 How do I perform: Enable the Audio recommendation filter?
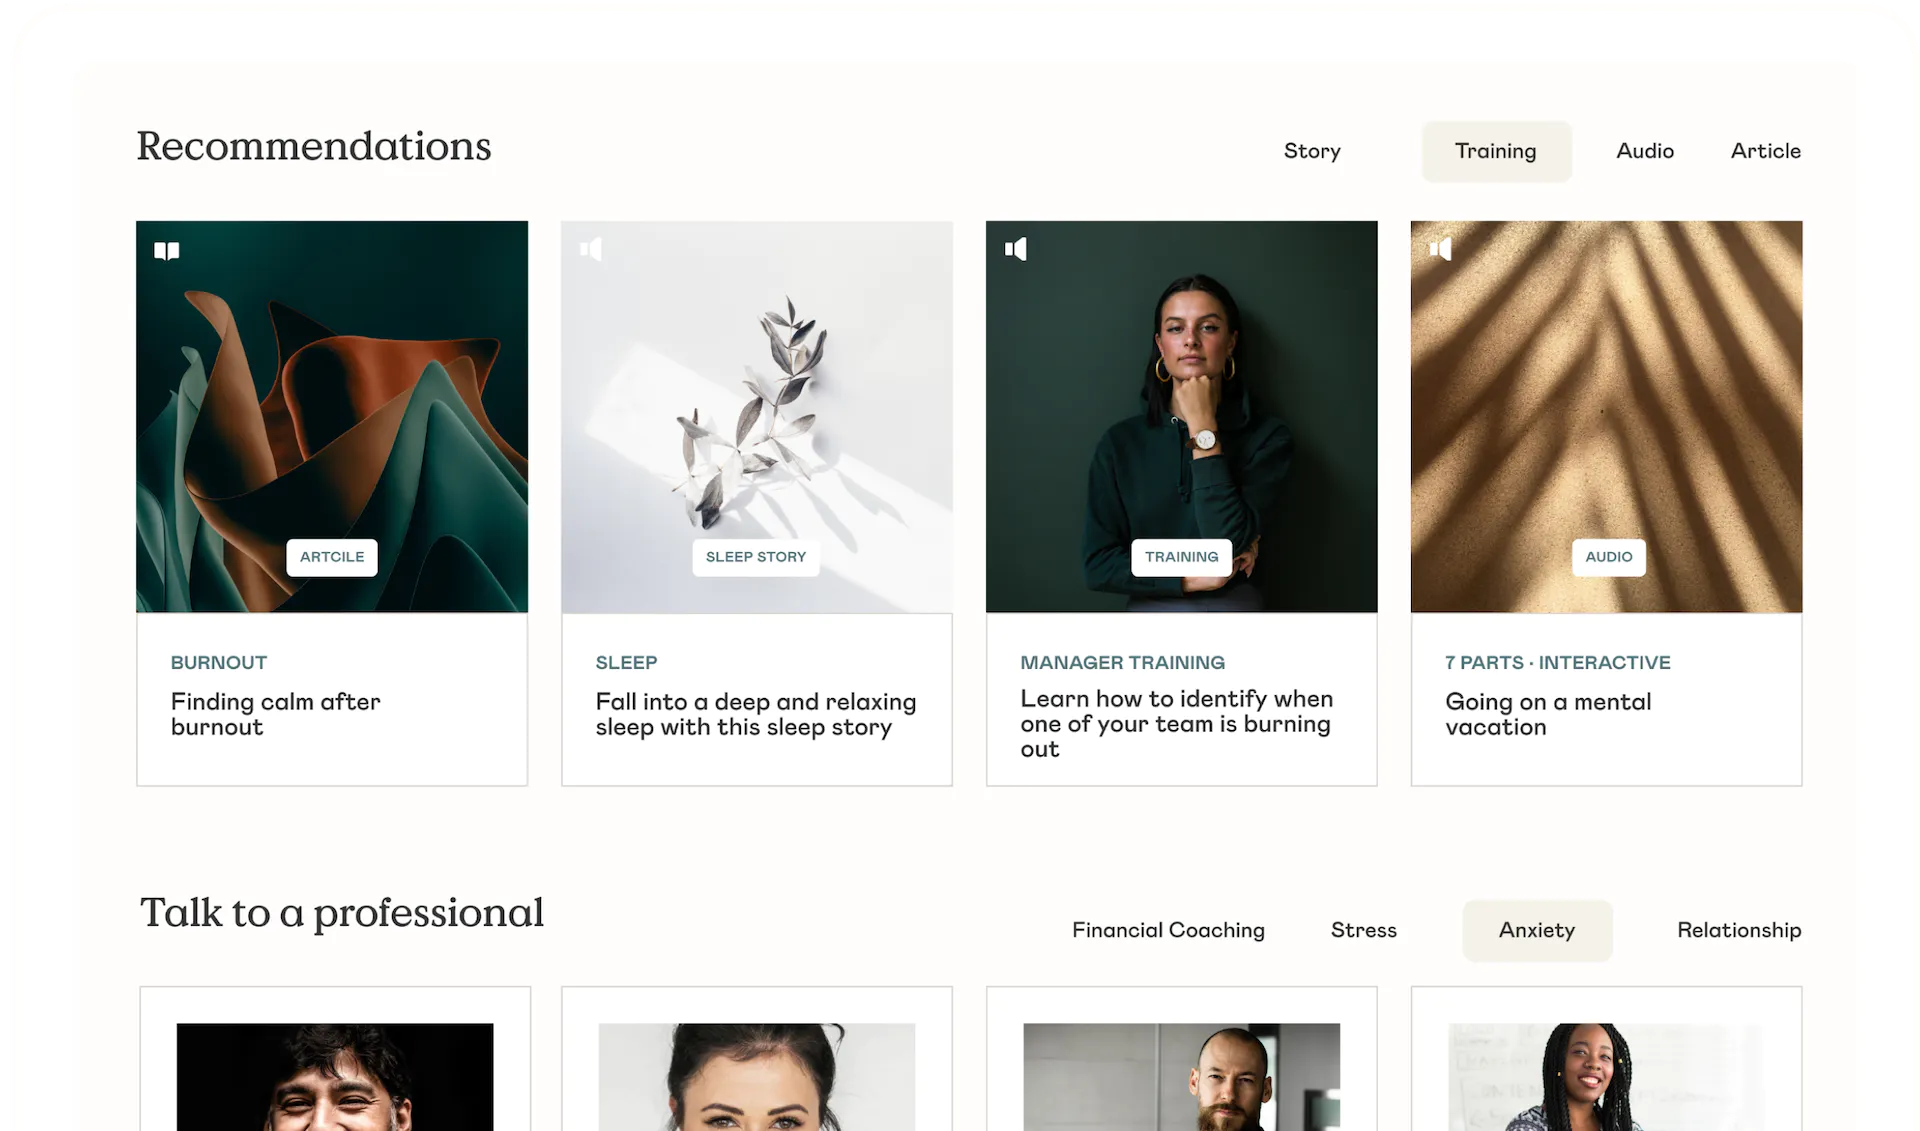[1644, 151]
